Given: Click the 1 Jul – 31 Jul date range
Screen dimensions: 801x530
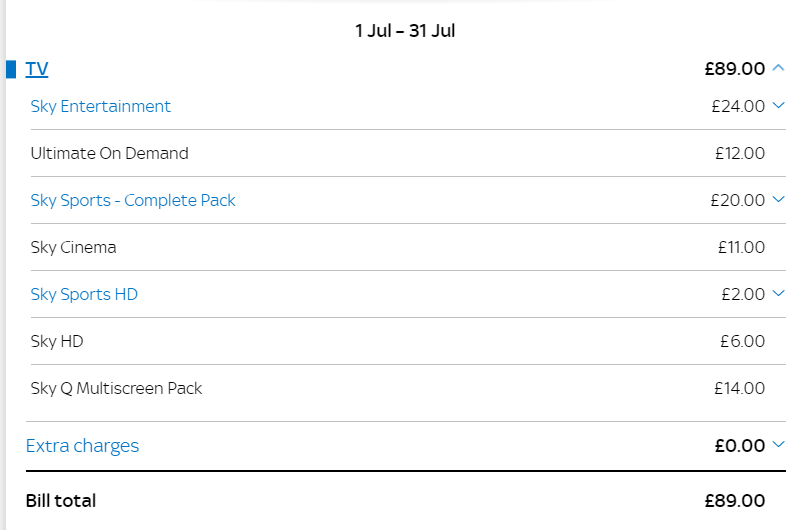Looking at the screenshot, I should point(405,31).
